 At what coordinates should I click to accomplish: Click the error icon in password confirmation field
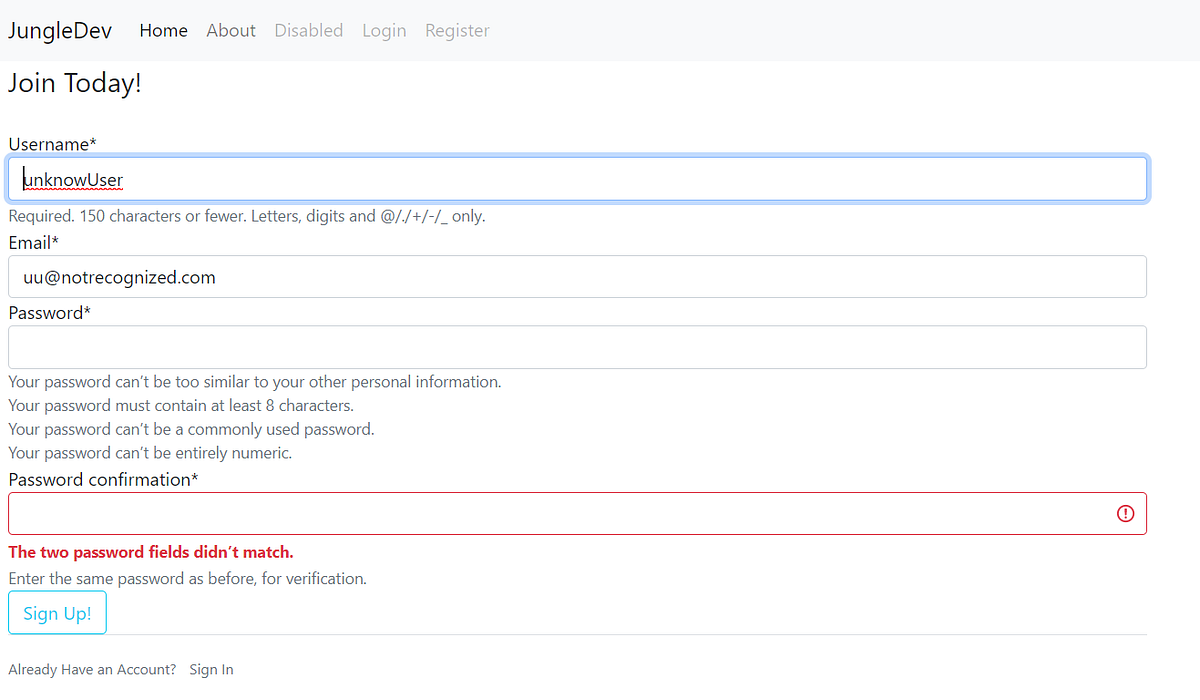click(x=1125, y=513)
